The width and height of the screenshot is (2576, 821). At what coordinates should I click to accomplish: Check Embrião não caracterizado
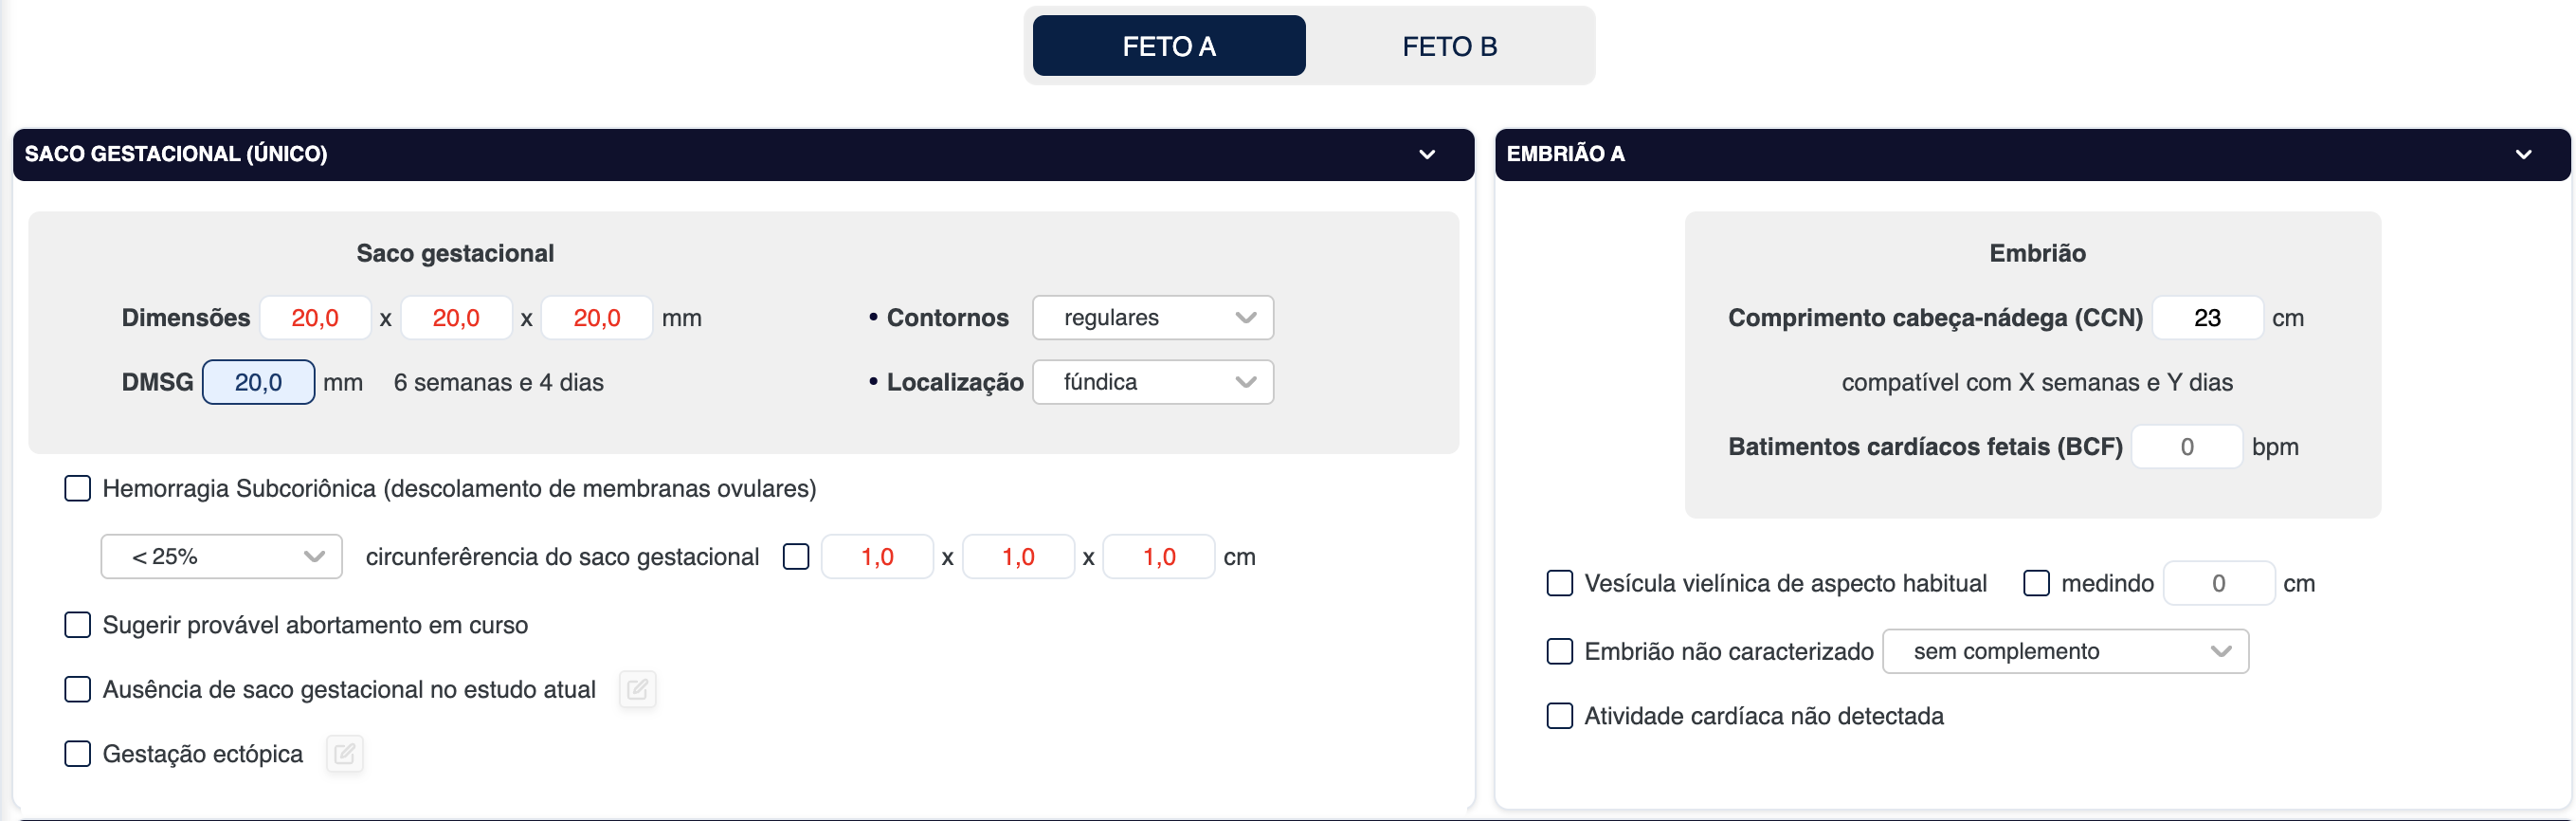[1559, 651]
